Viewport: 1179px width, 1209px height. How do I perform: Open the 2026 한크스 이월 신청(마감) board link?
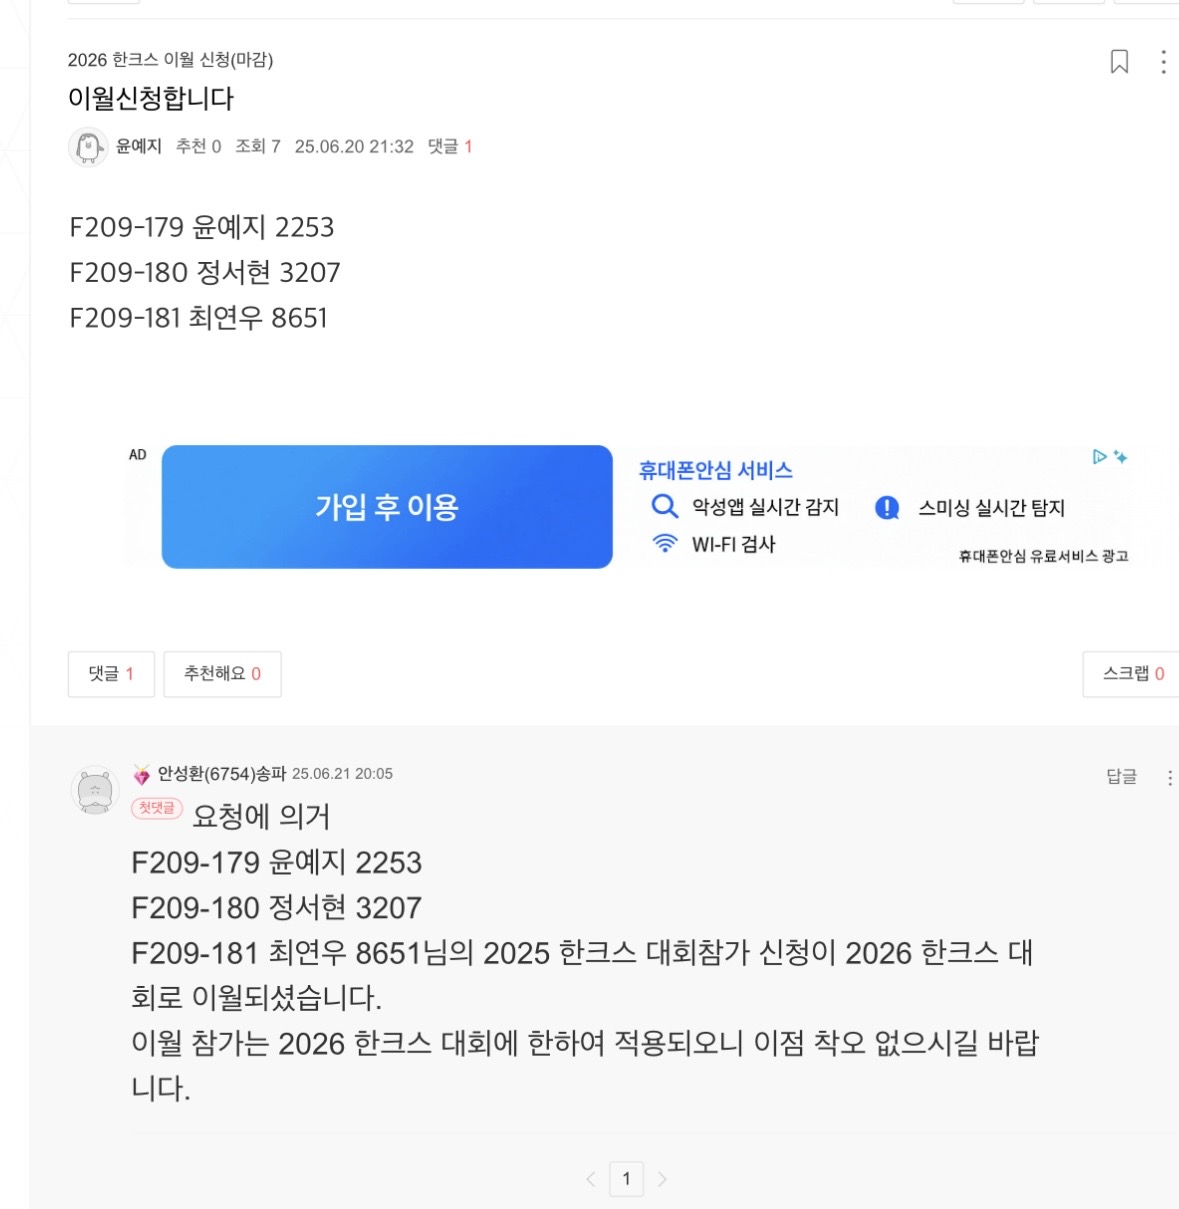[x=170, y=60]
